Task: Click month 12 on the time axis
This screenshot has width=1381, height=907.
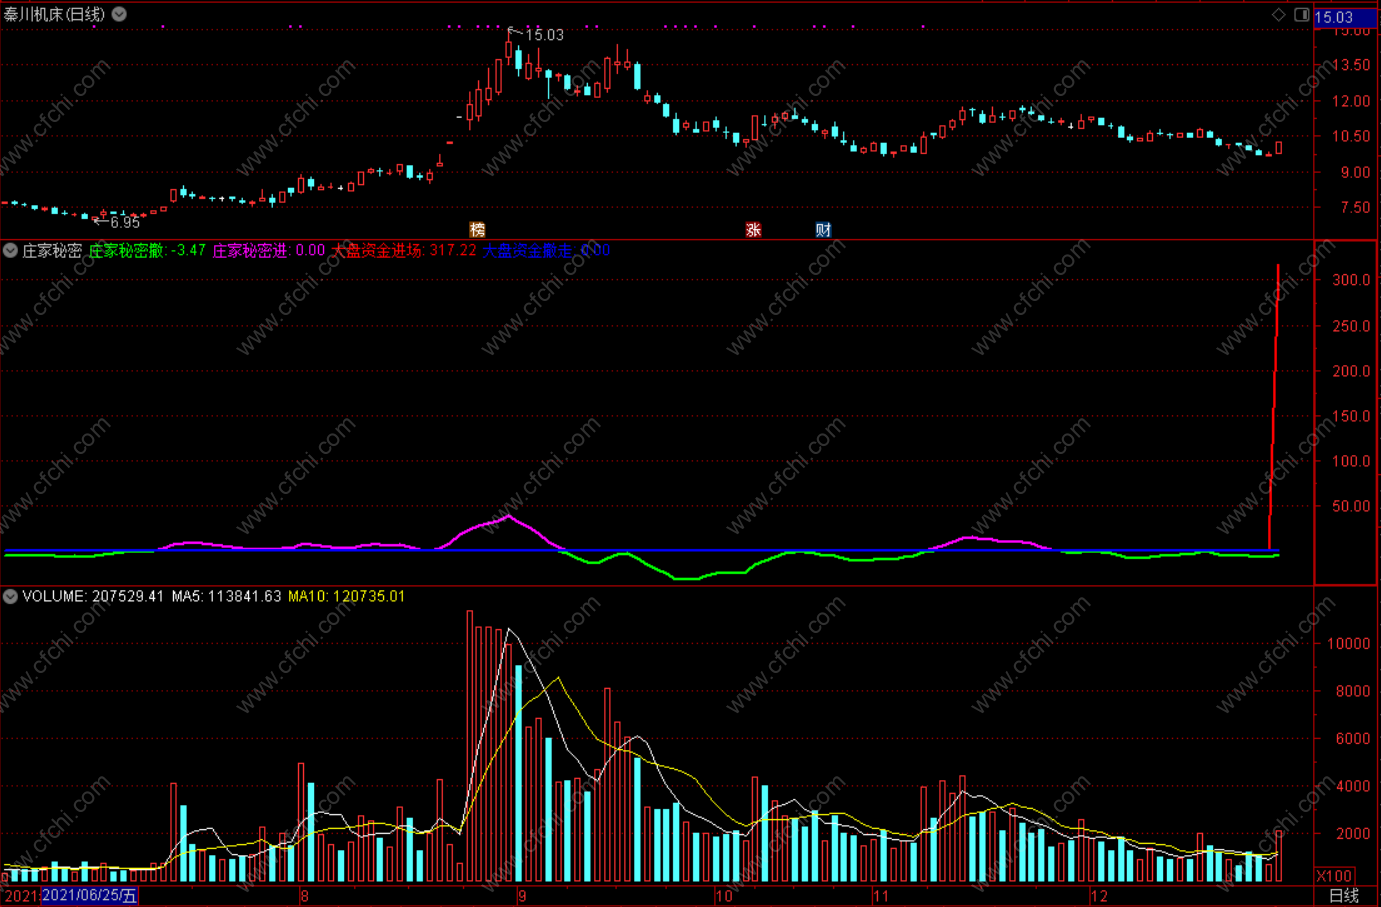Action: pyautogui.click(x=1100, y=896)
